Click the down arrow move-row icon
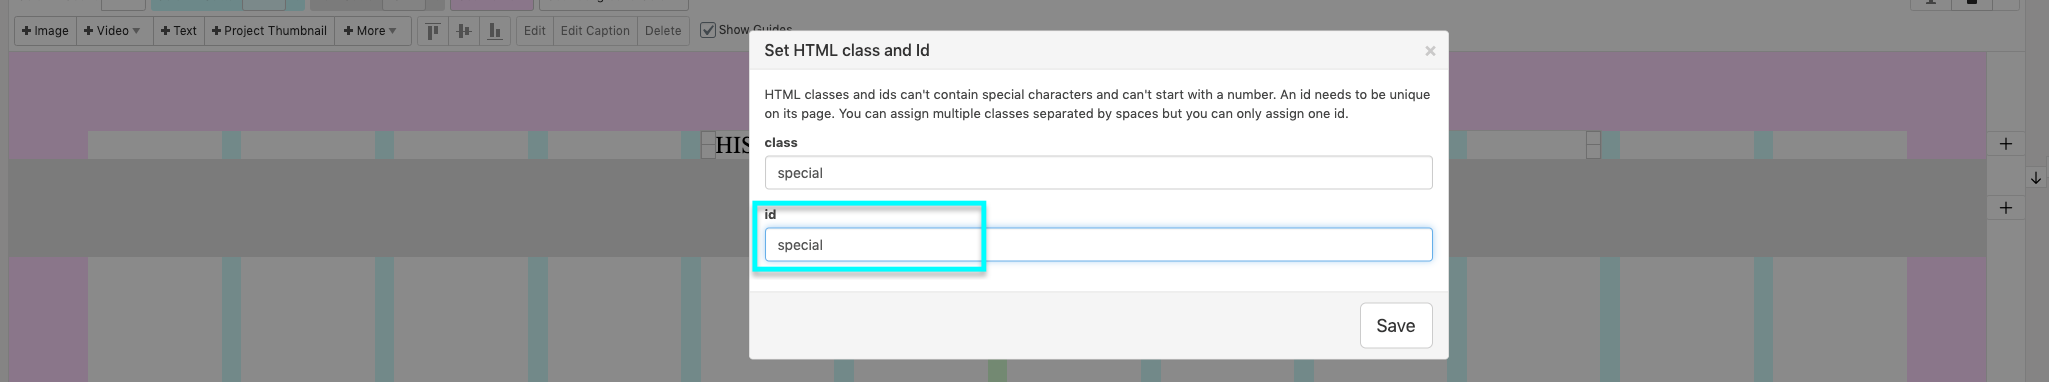 (x=2036, y=178)
